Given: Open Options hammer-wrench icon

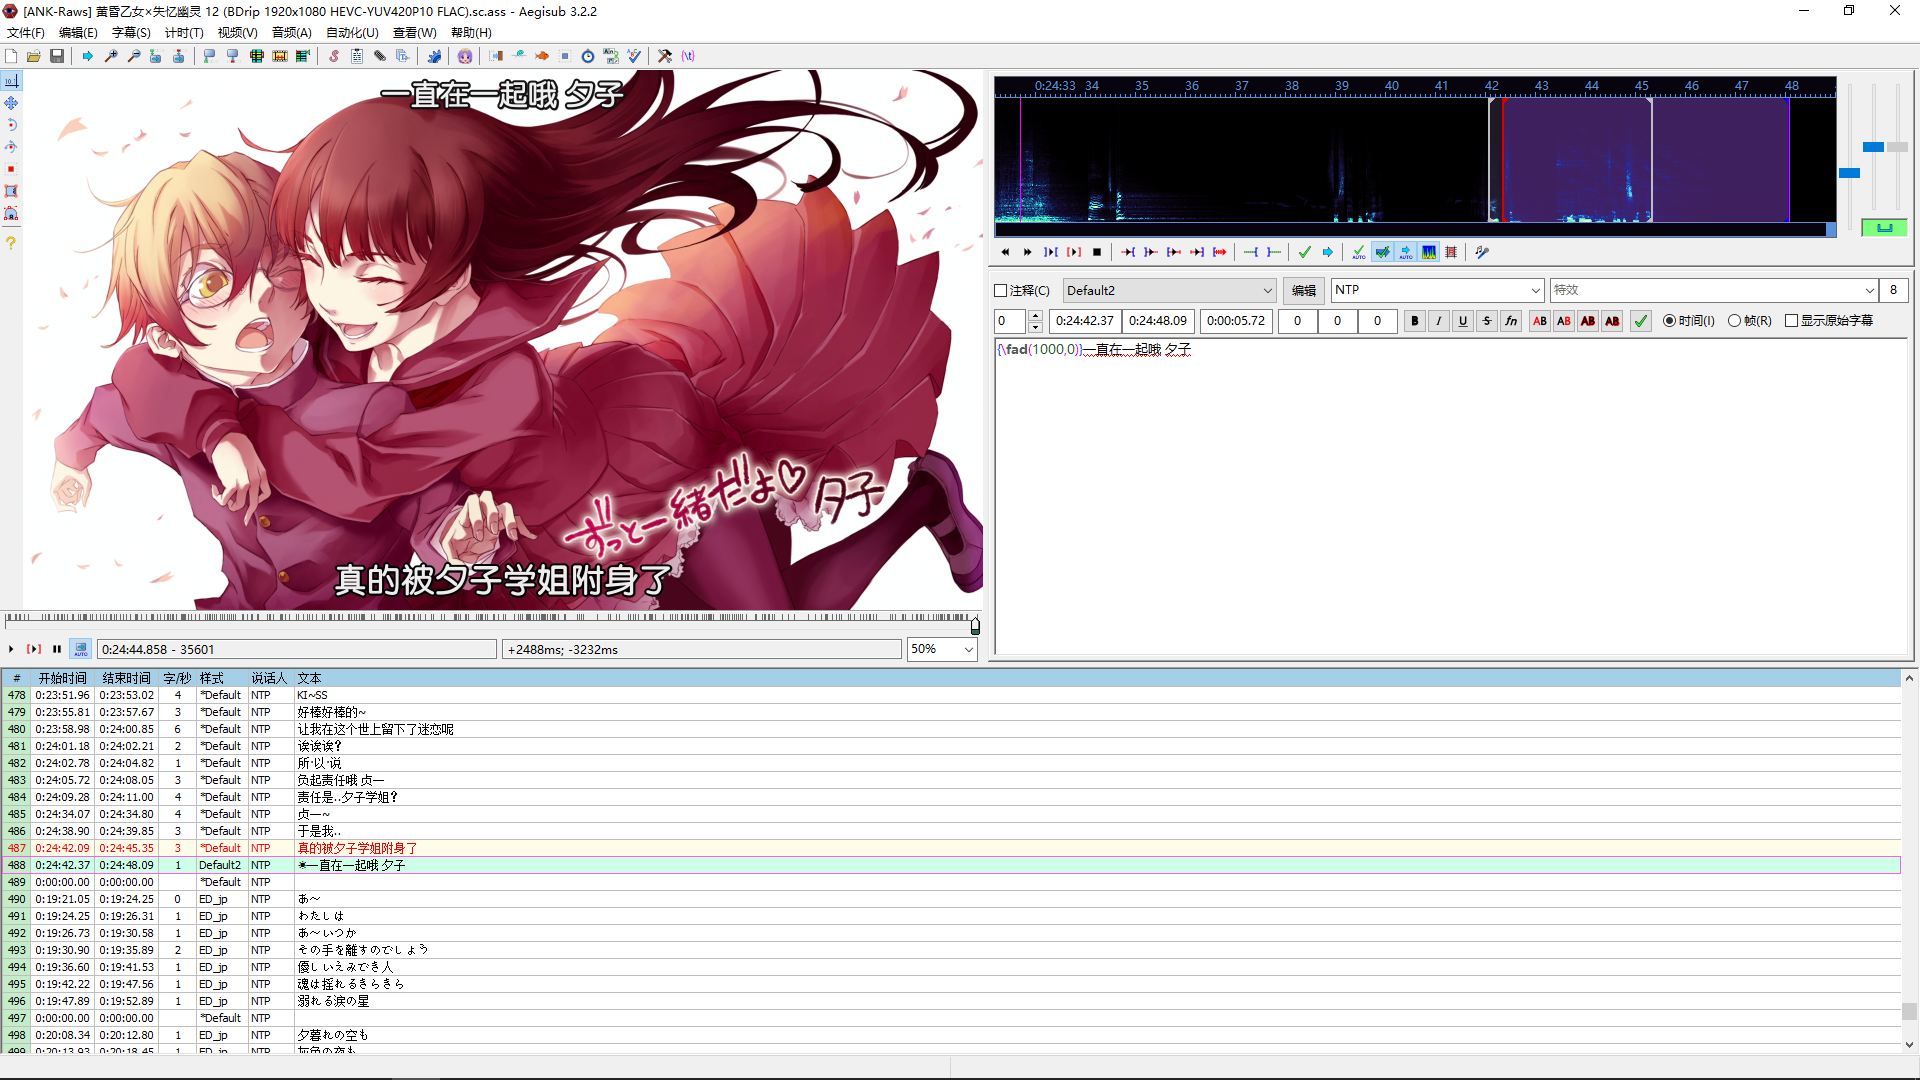Looking at the screenshot, I should [x=665, y=56].
